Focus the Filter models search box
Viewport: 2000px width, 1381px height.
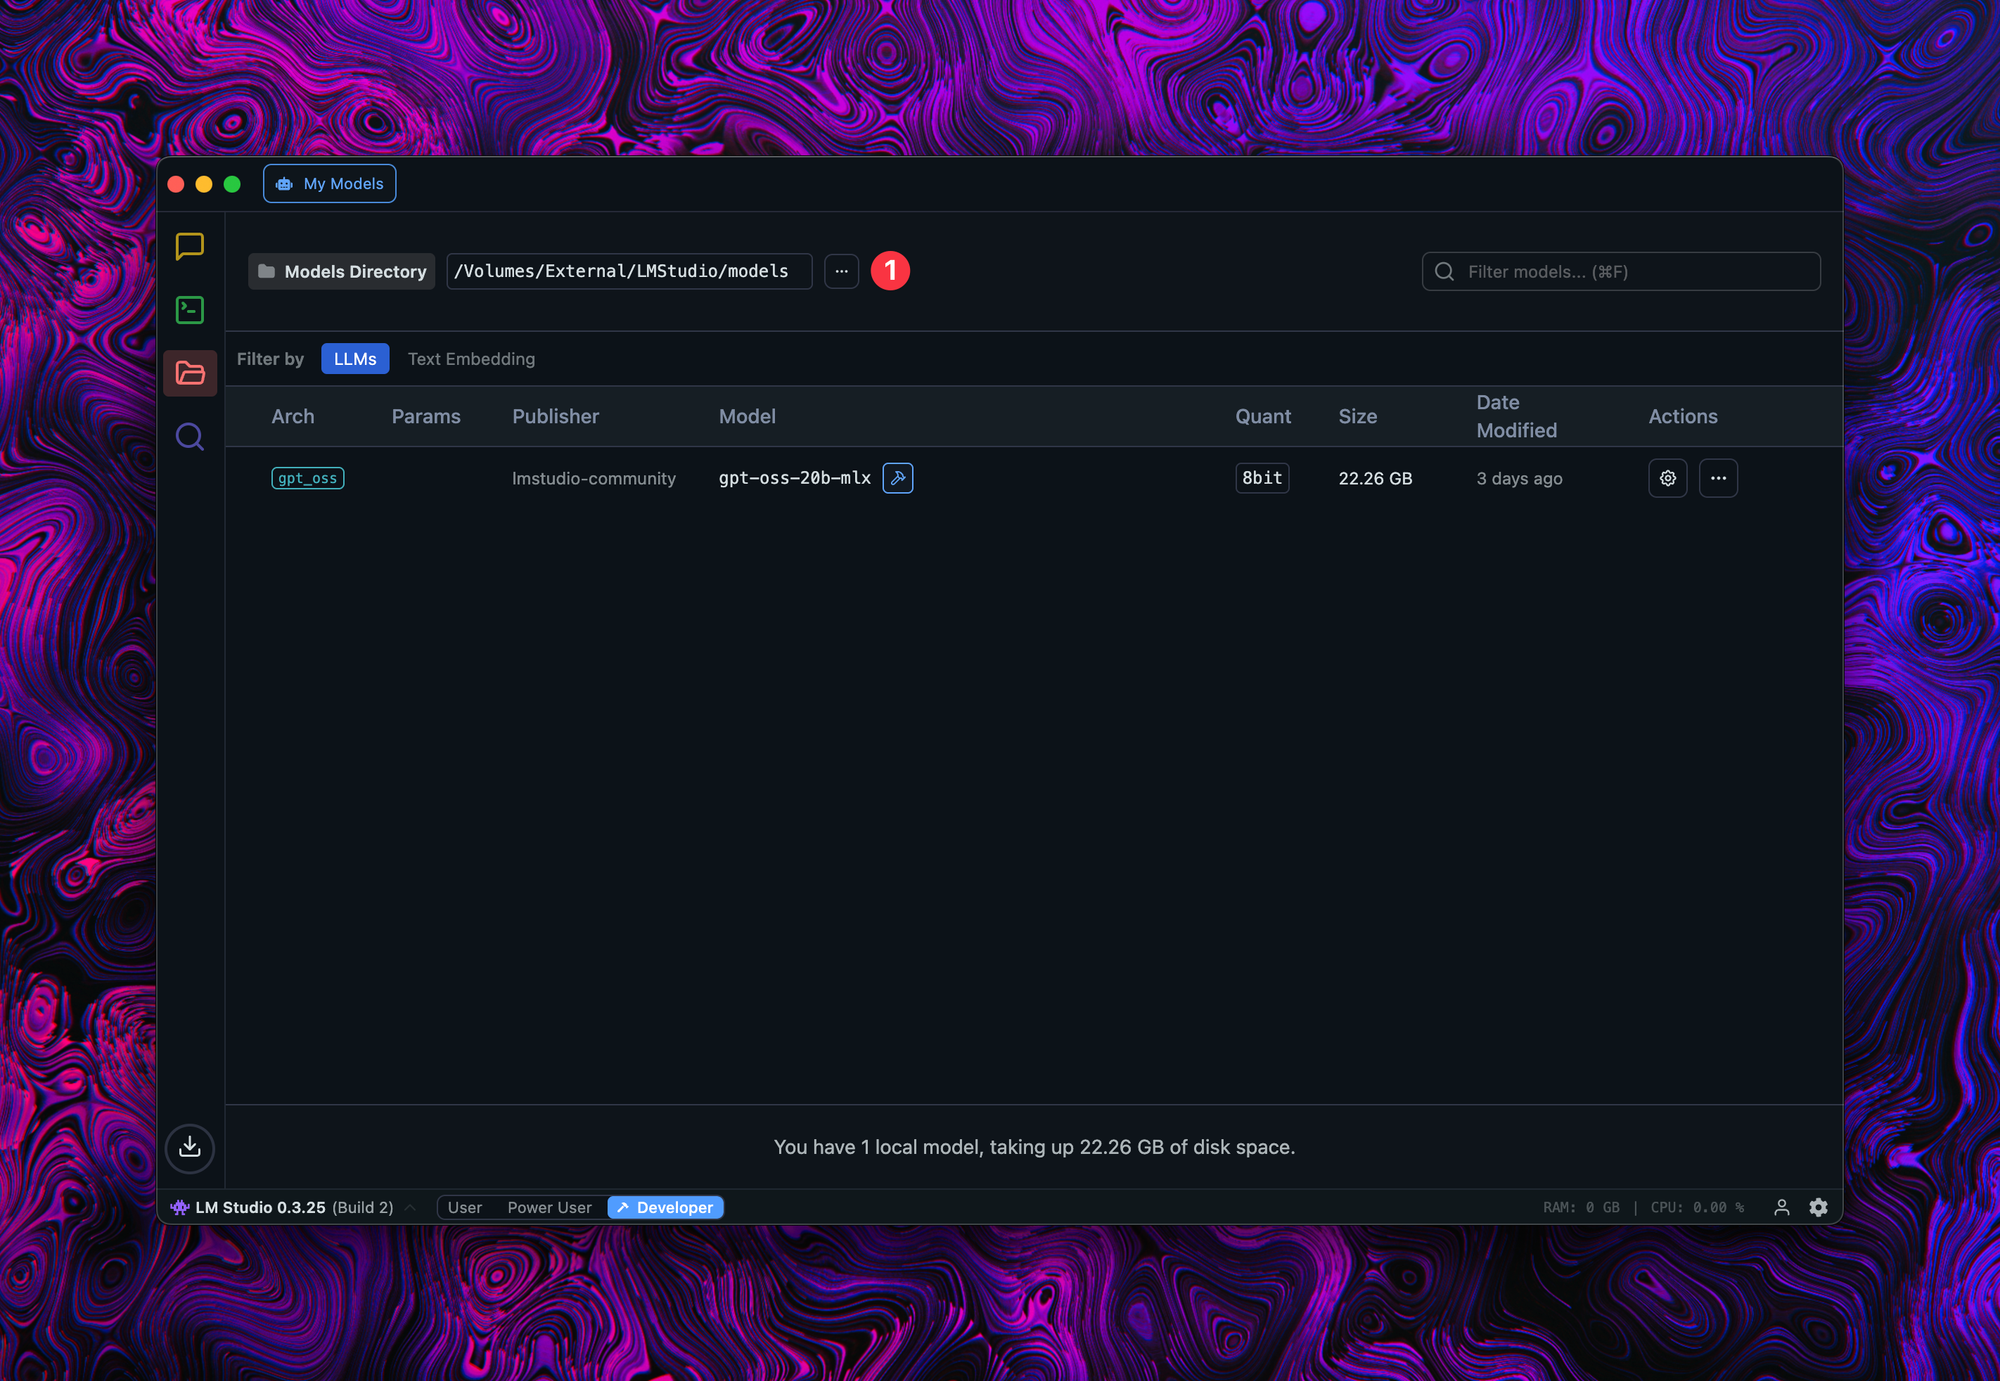[x=1621, y=271]
